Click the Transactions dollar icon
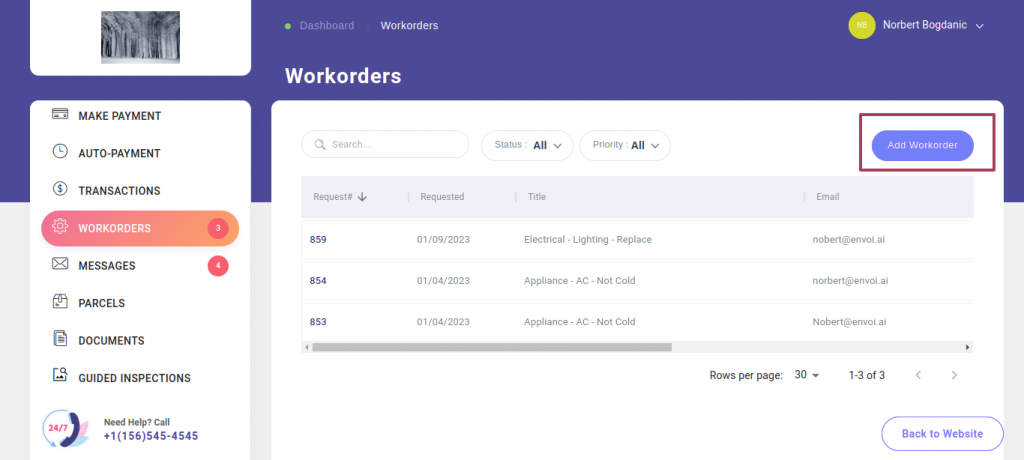 click(60, 189)
